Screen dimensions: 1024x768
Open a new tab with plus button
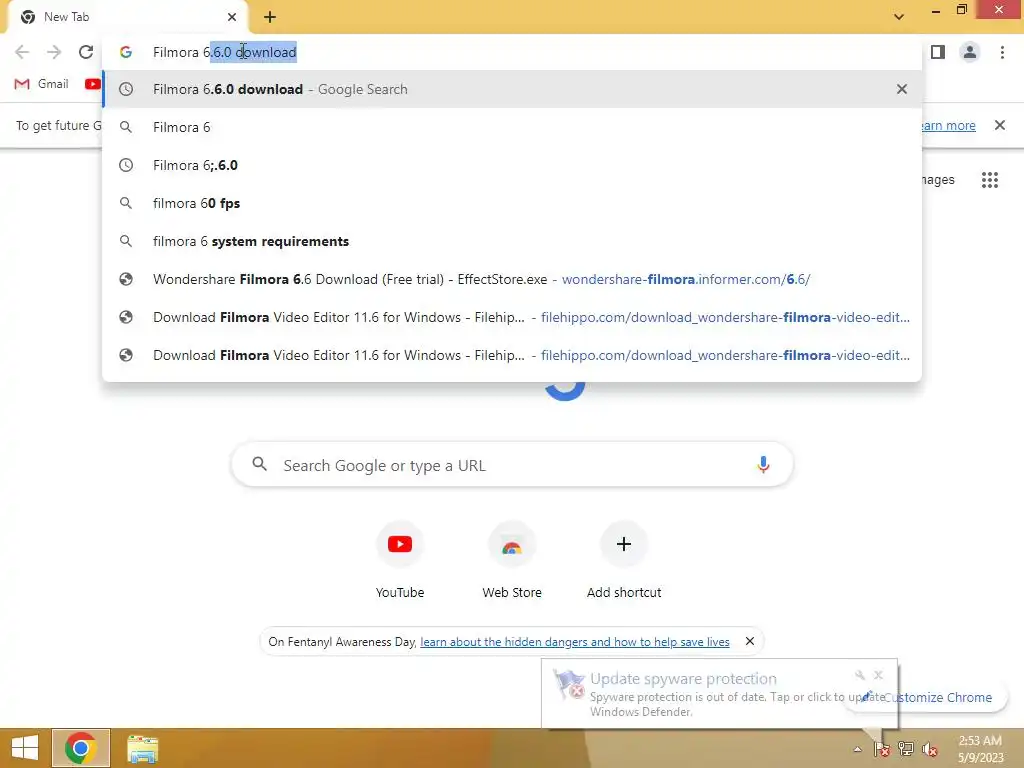[270, 17]
